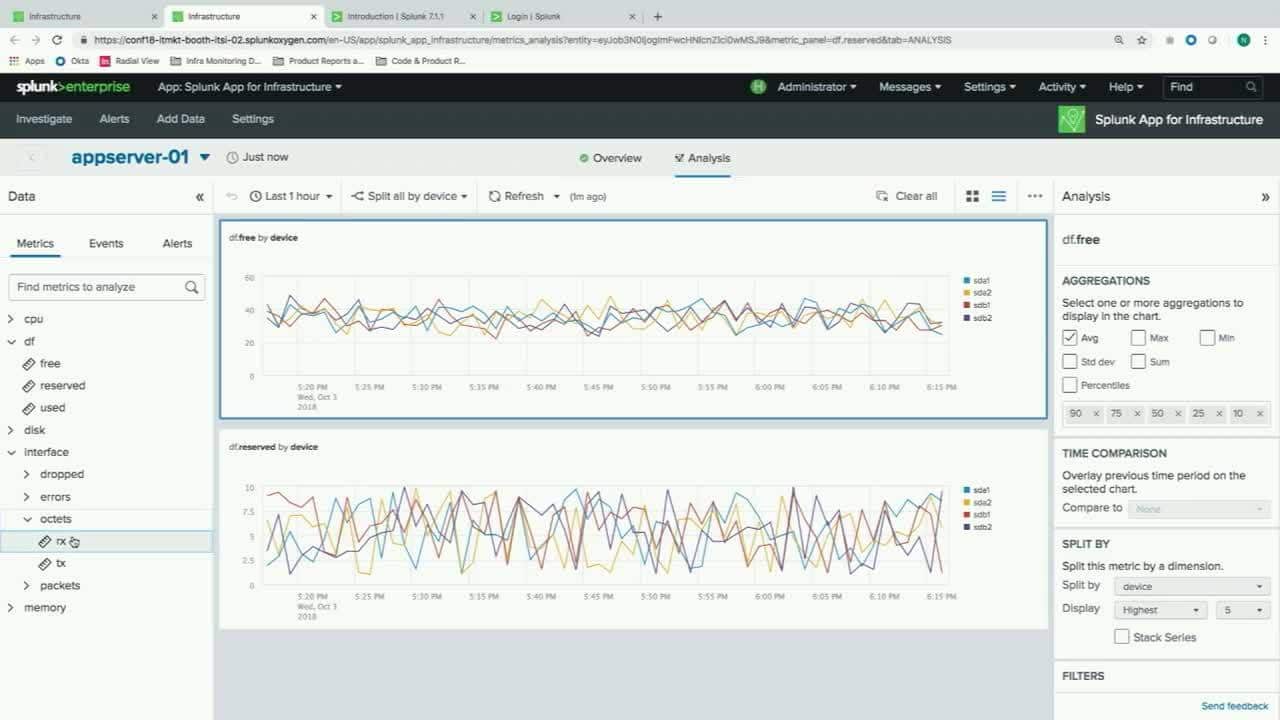Click the Splunk App for Infrastructure logo
The image size is (1280, 720).
[1071, 120]
